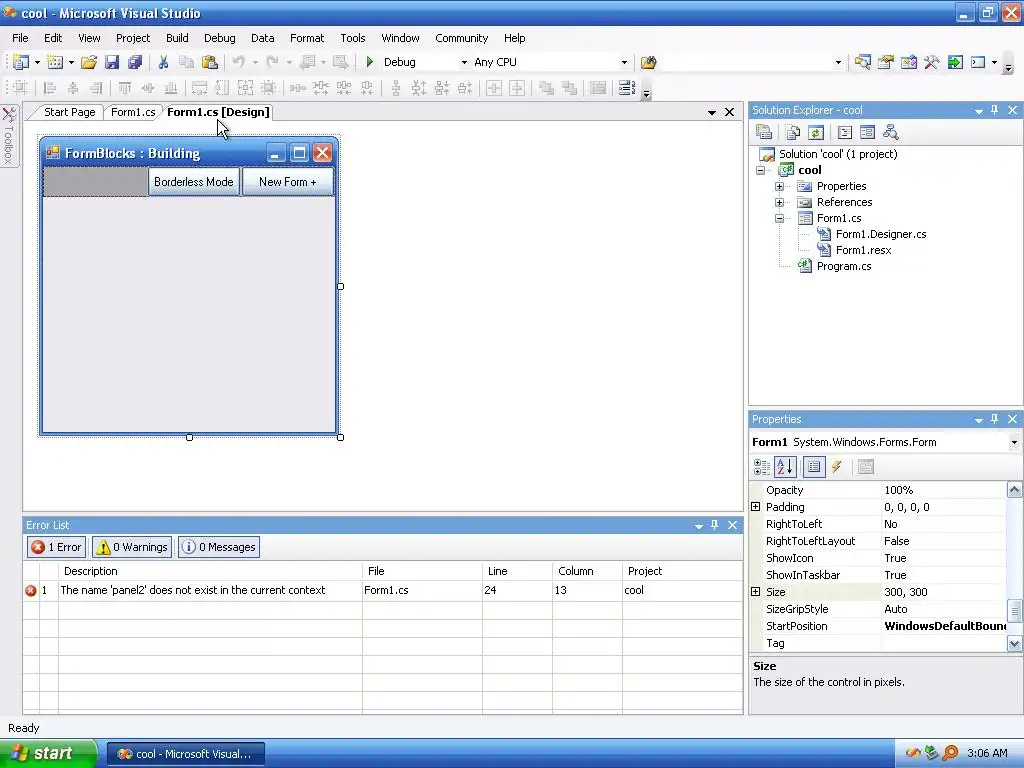Click the New Form + button
The image size is (1024, 768).
pos(287,182)
